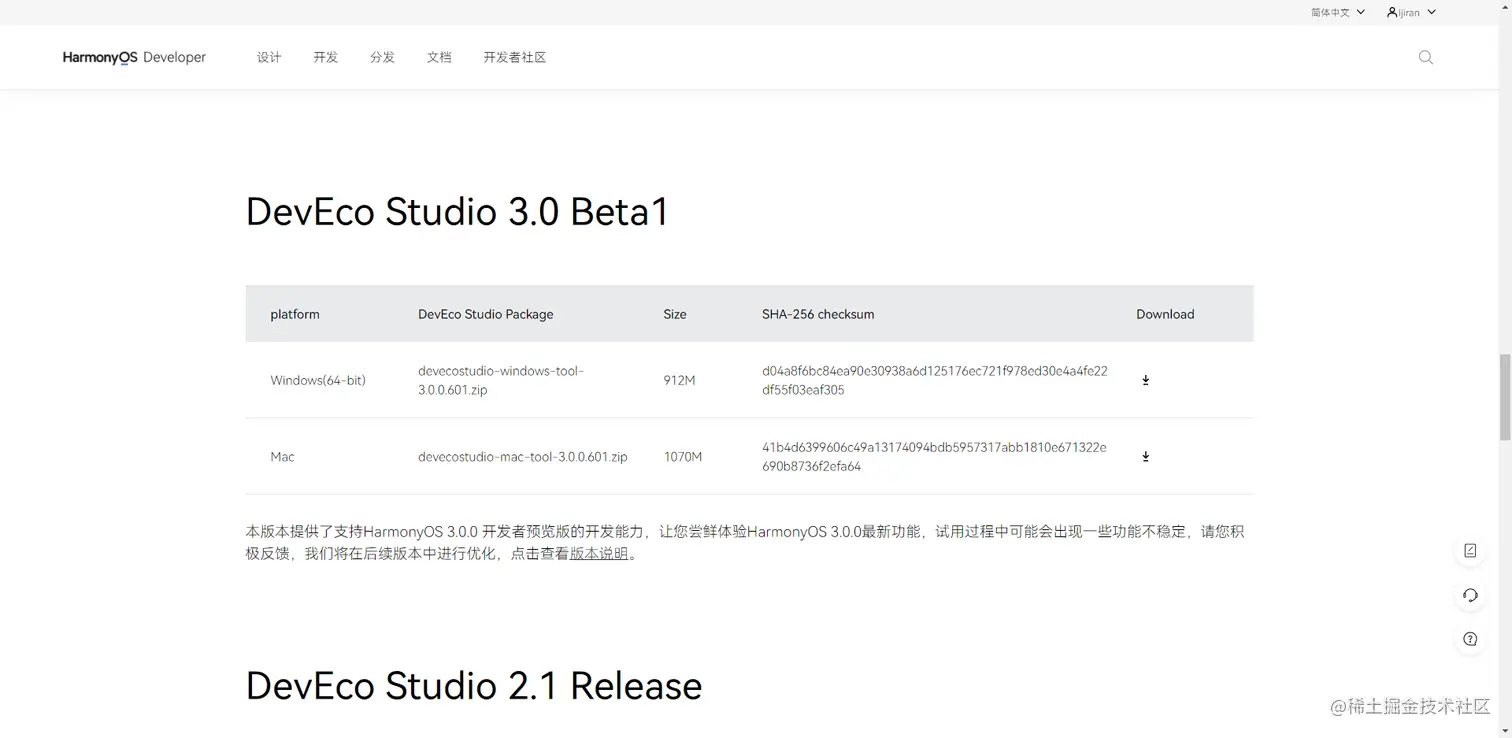Click the DevEco Studio Package column header
This screenshot has height=738, width=1512.
(486, 314)
